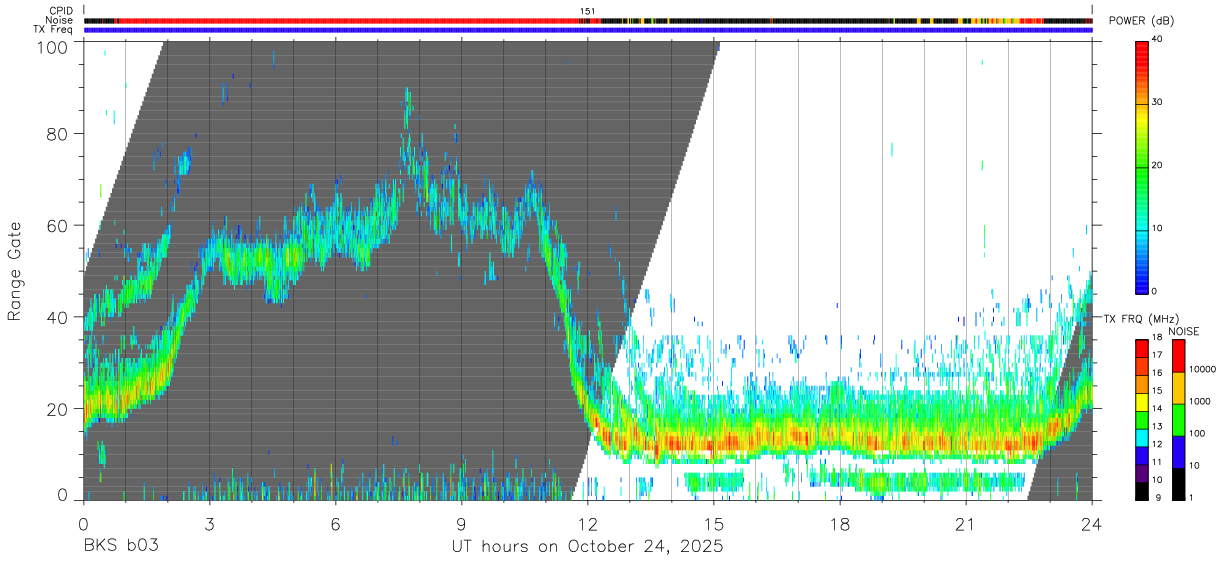Screen dimensions: 1228x567
Task: Click the 0 hour origin tick label
Action: click(83, 523)
